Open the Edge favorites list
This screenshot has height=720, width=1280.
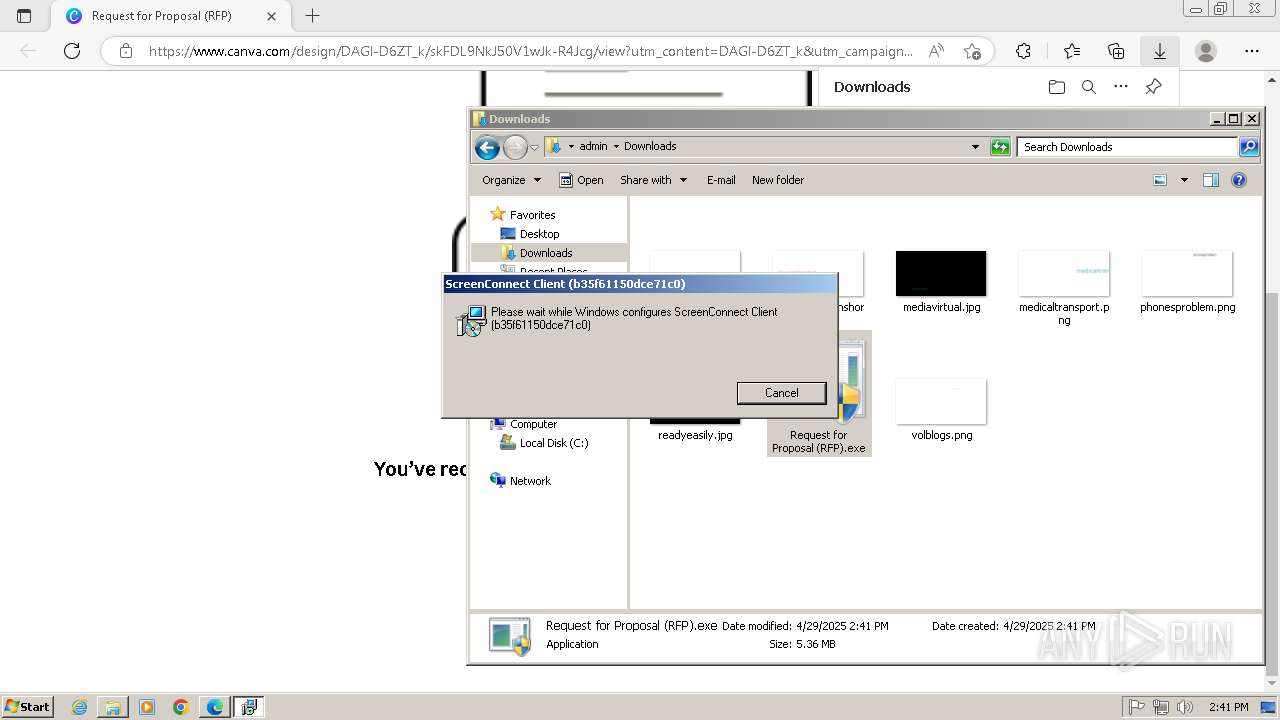tap(1072, 51)
